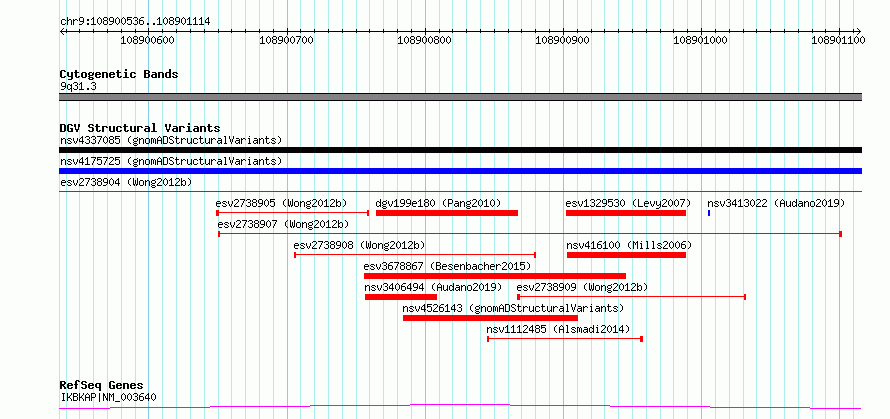Click esv2738904 (Wong2012b) label
The height and width of the screenshot is (419, 890).
[126, 182]
